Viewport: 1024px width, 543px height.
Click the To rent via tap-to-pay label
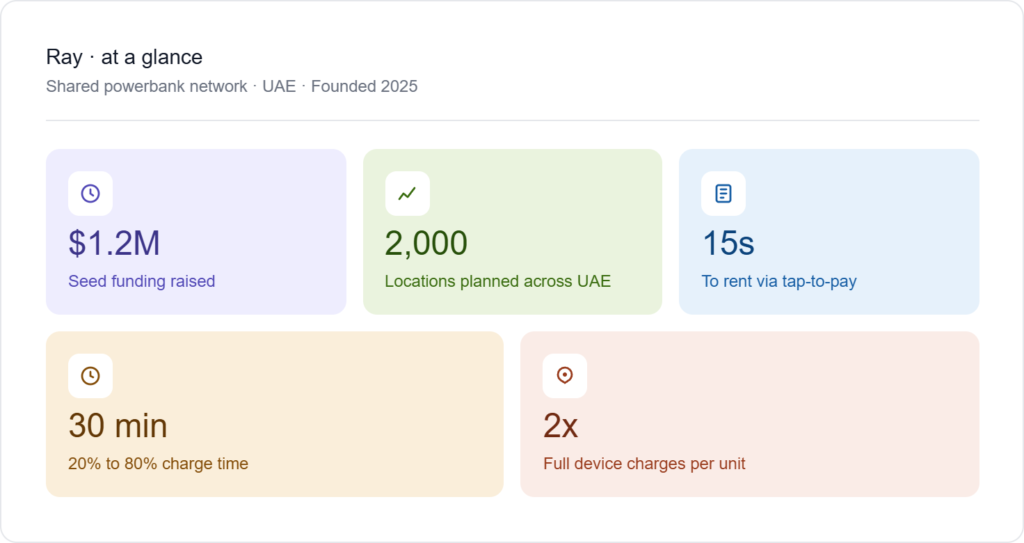tap(778, 282)
